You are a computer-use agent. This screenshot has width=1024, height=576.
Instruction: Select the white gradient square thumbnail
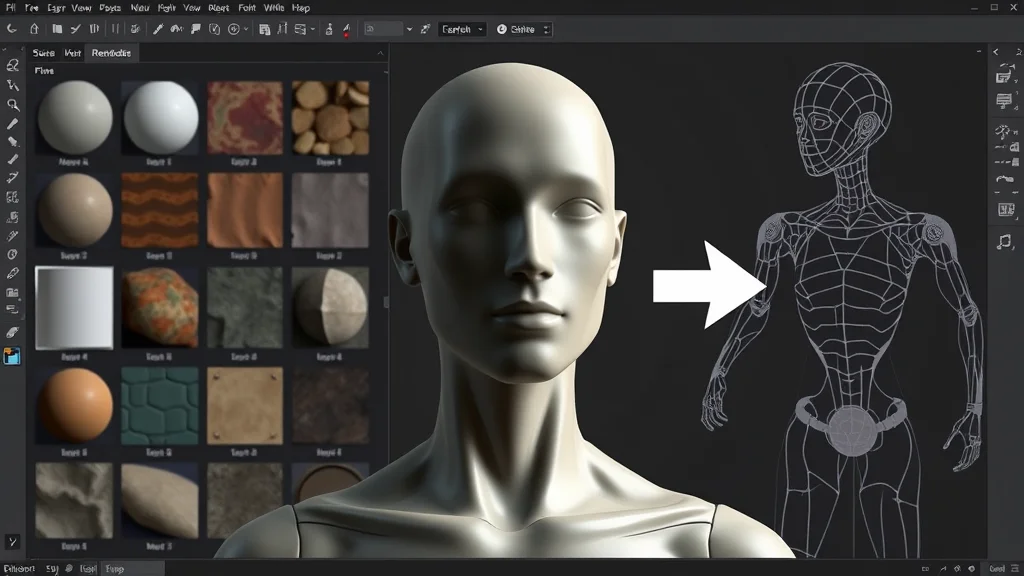pyautogui.click(x=74, y=308)
